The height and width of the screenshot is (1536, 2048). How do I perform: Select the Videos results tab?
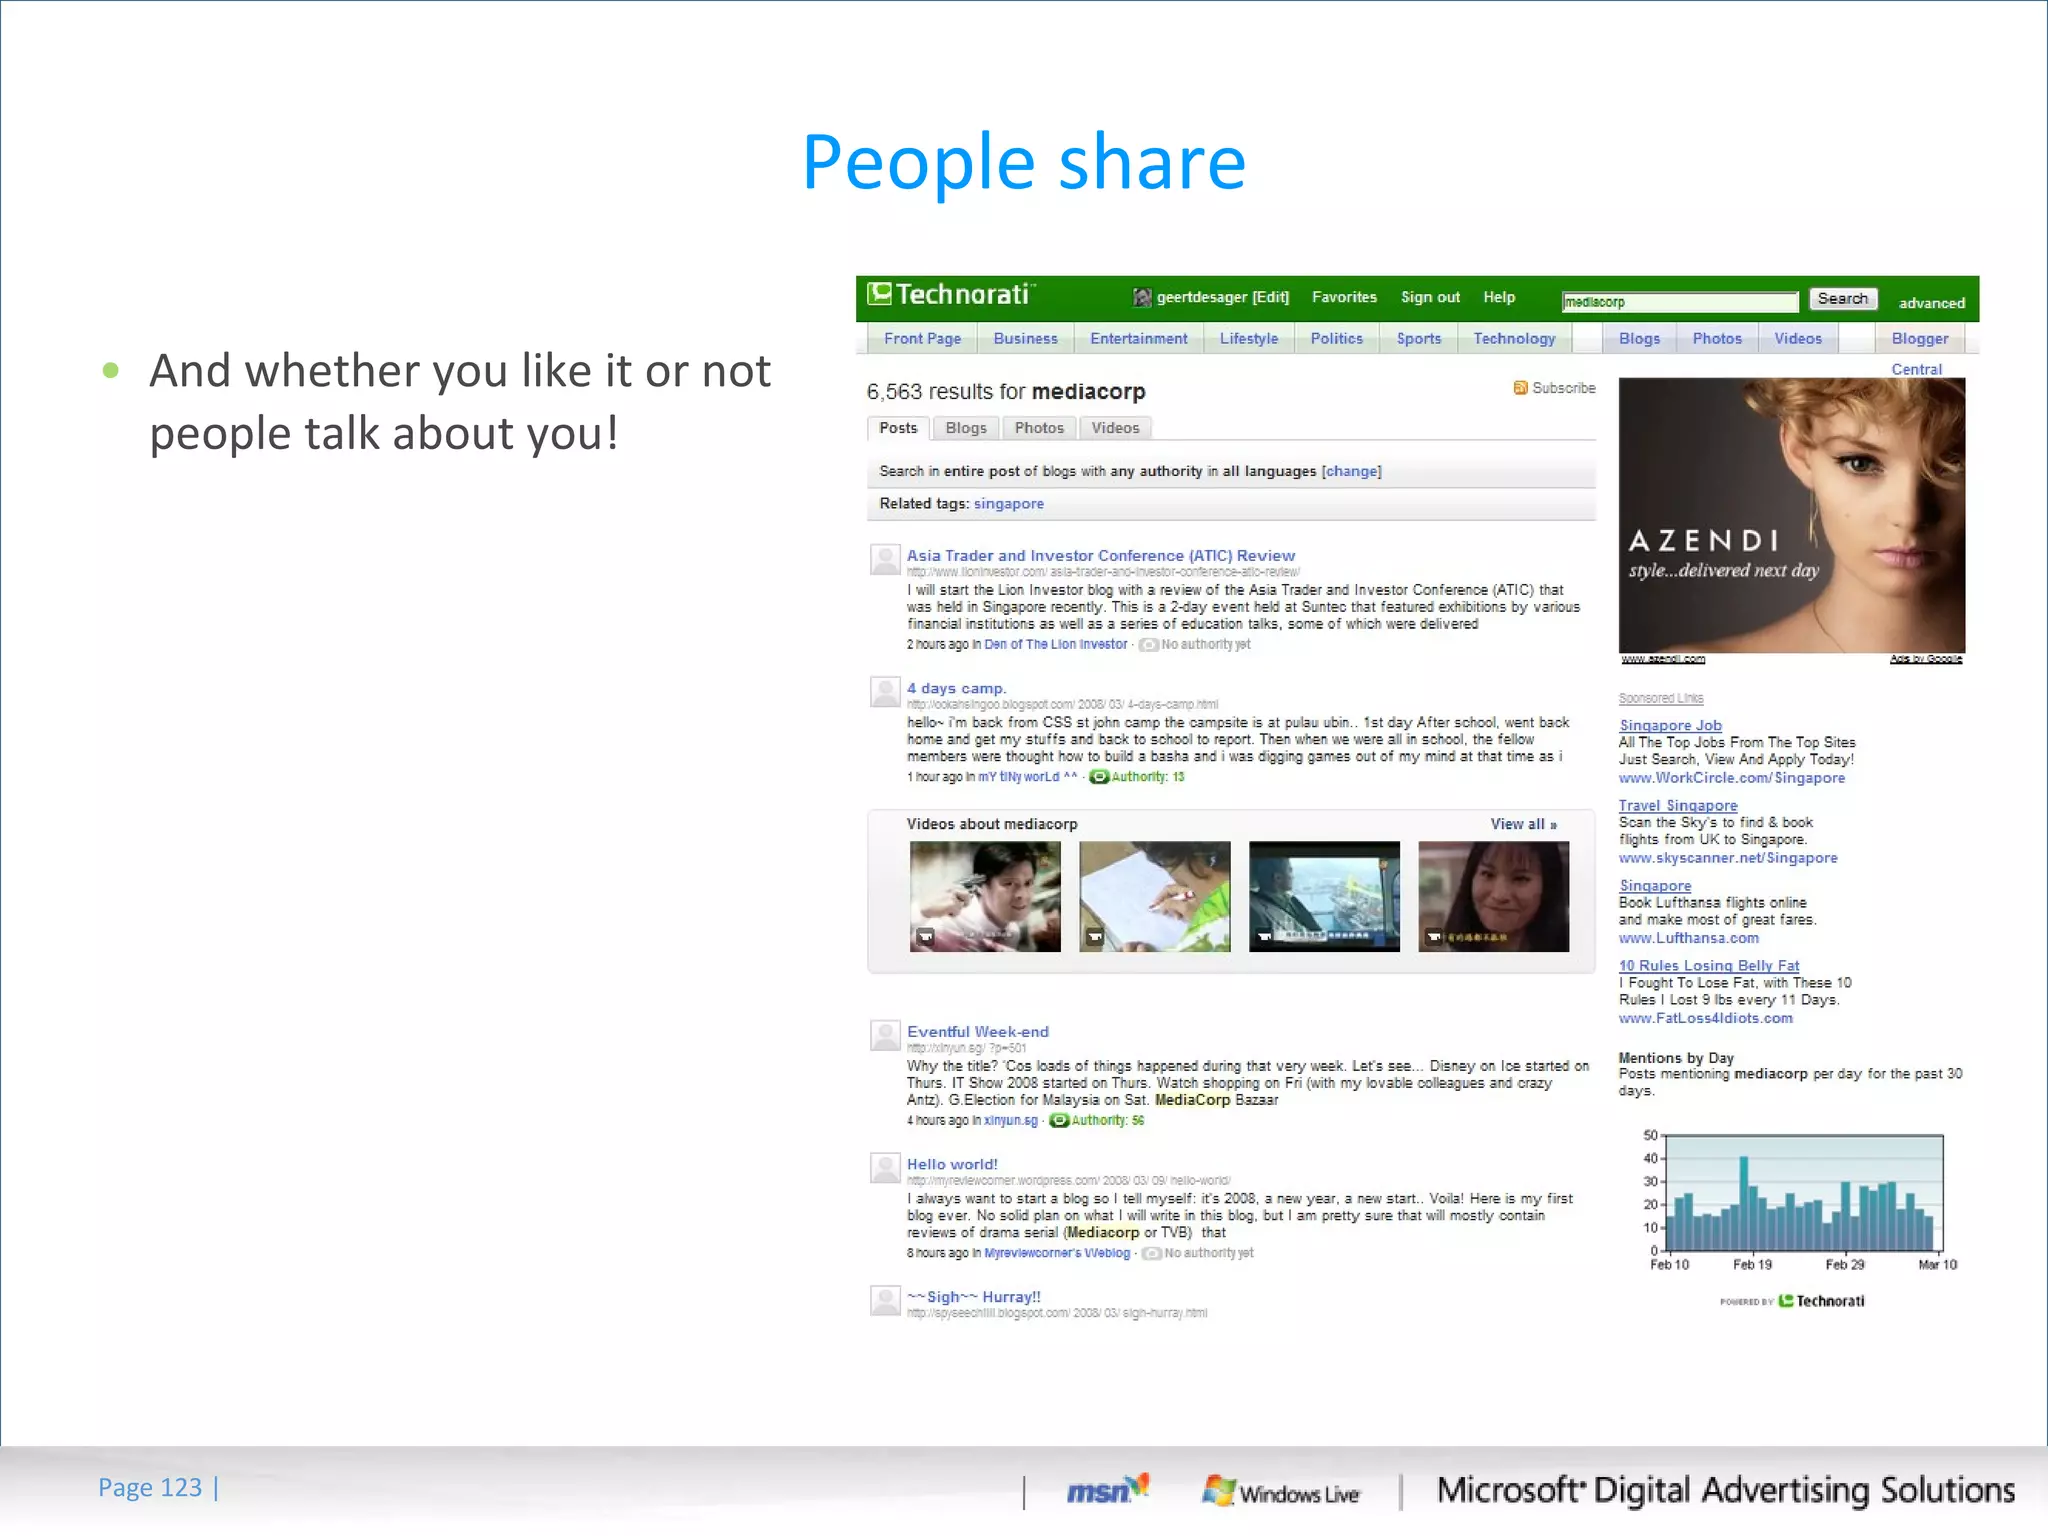pos(1115,428)
